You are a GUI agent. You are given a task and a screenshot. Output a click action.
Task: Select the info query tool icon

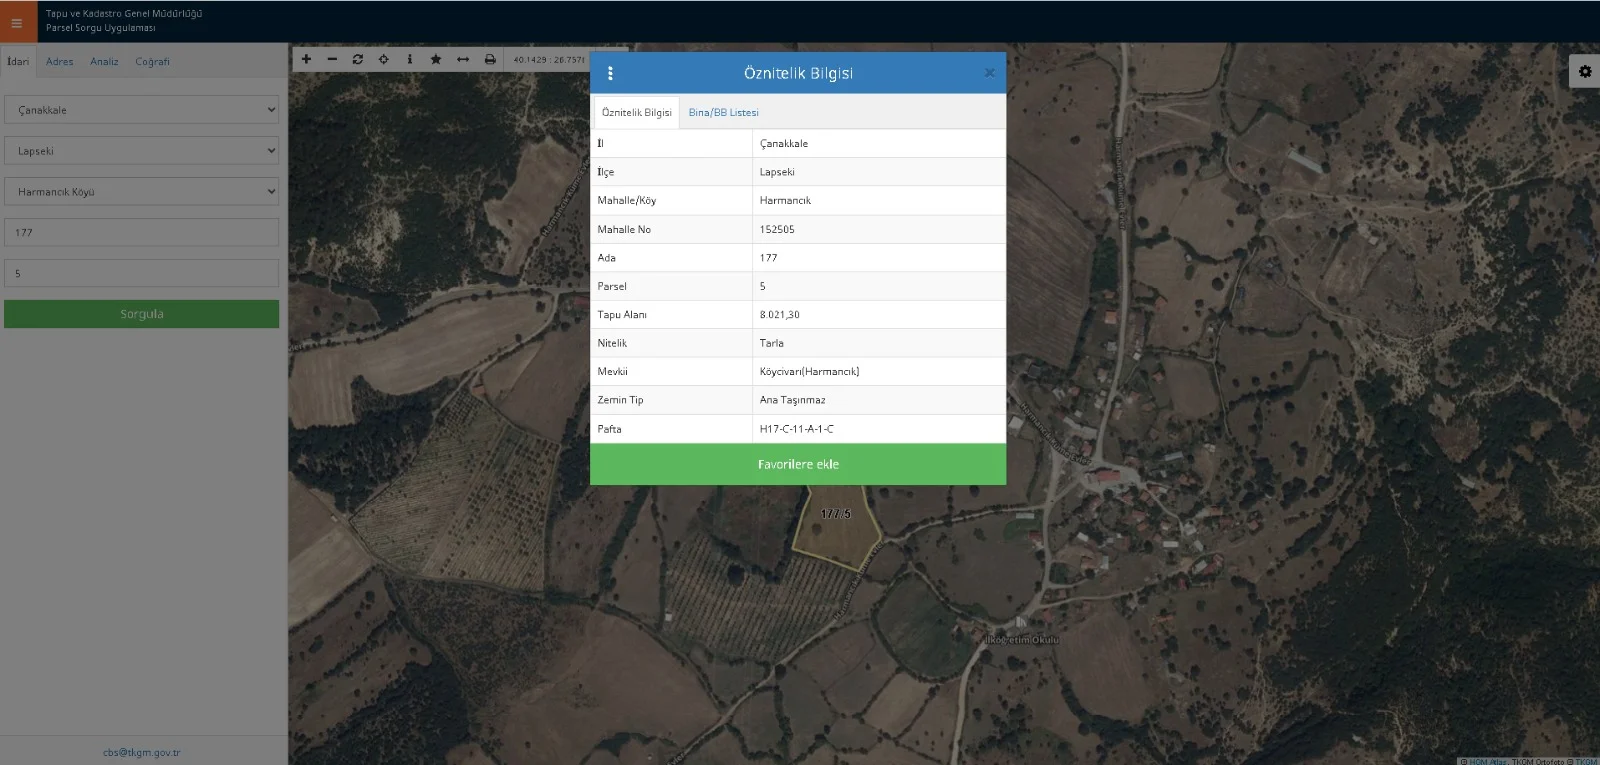pos(410,59)
